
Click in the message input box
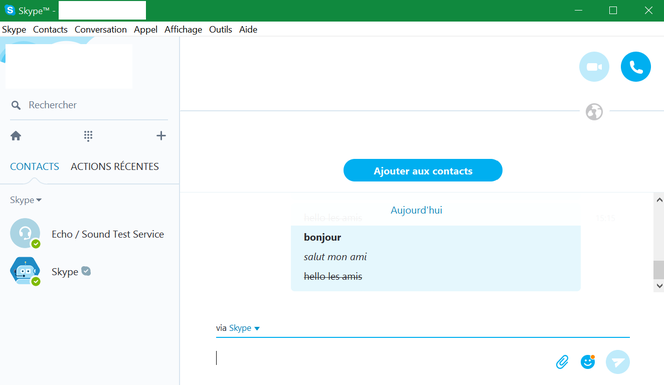(381, 358)
